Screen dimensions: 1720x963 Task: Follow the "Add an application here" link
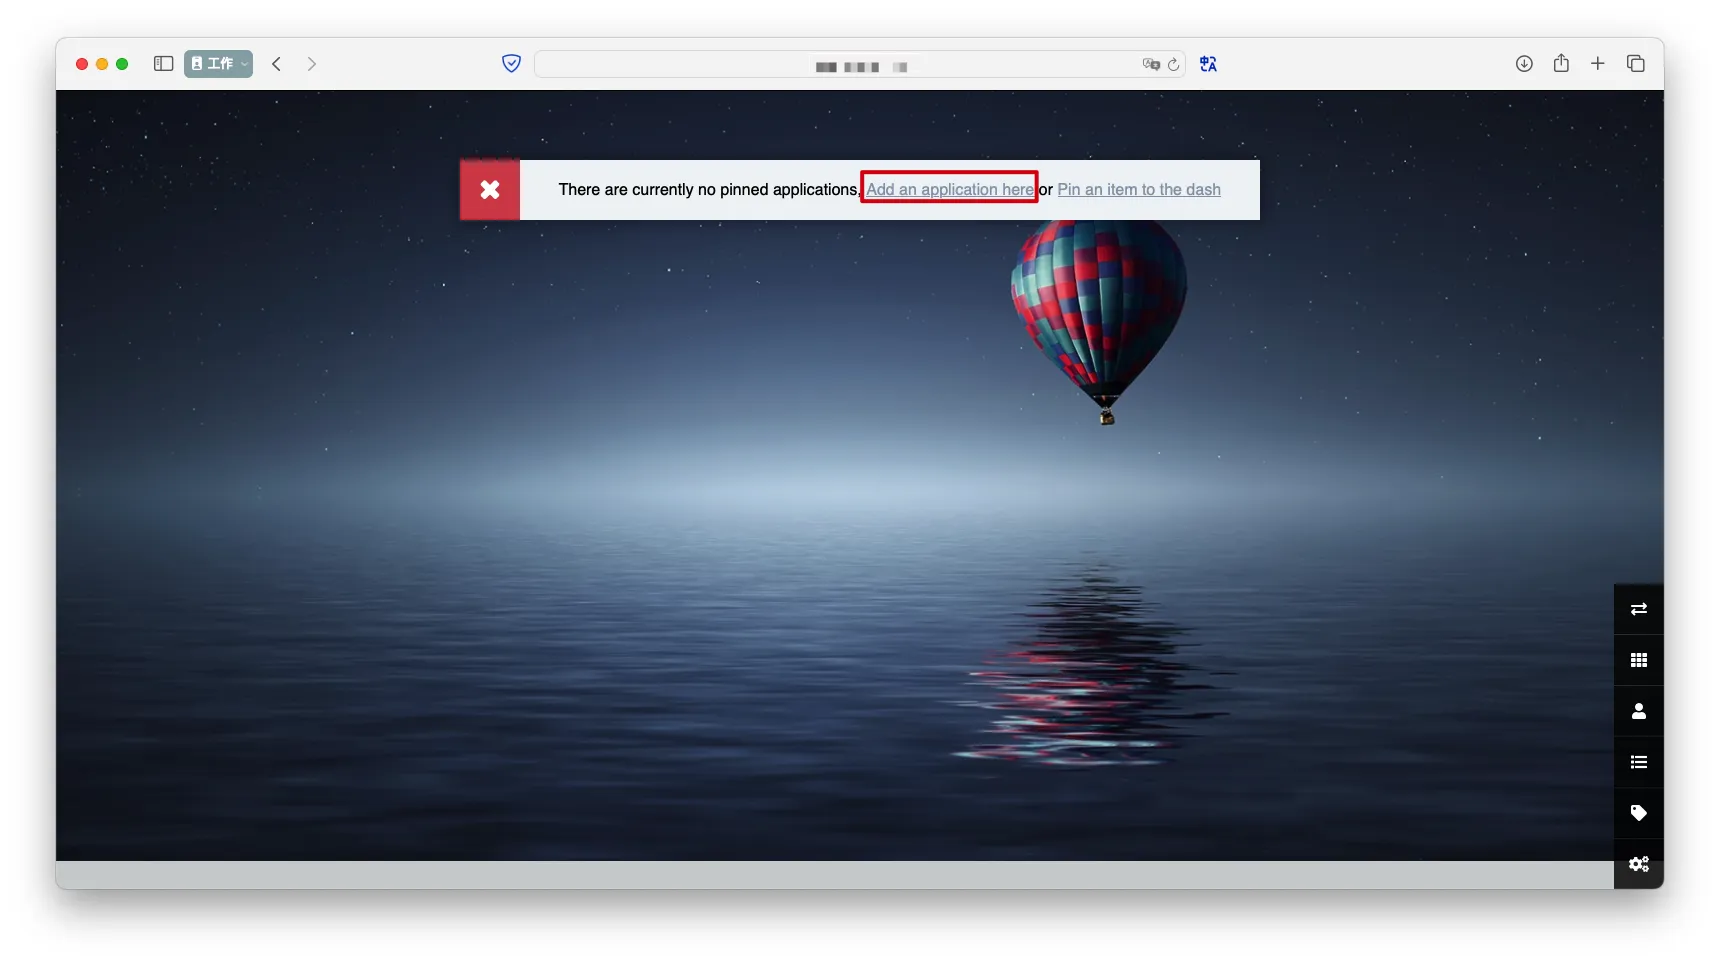pyautogui.click(x=949, y=190)
